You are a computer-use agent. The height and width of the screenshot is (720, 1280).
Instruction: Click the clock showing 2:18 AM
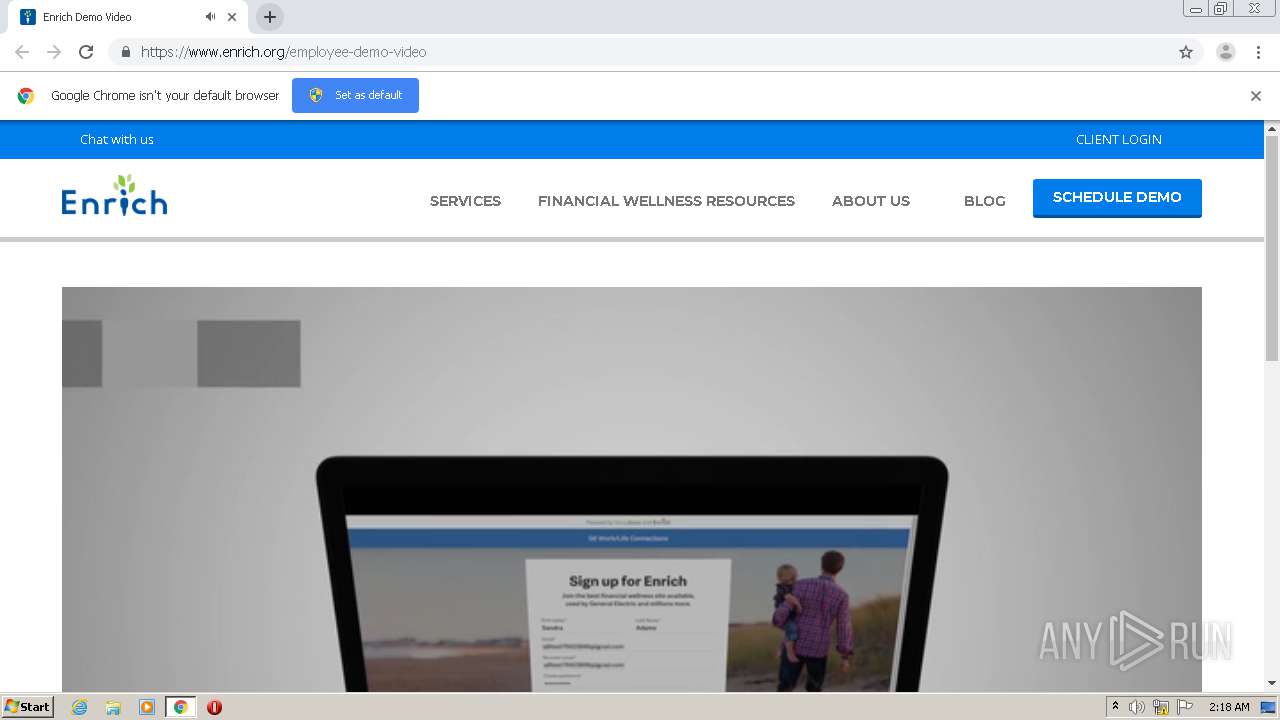click(x=1229, y=707)
